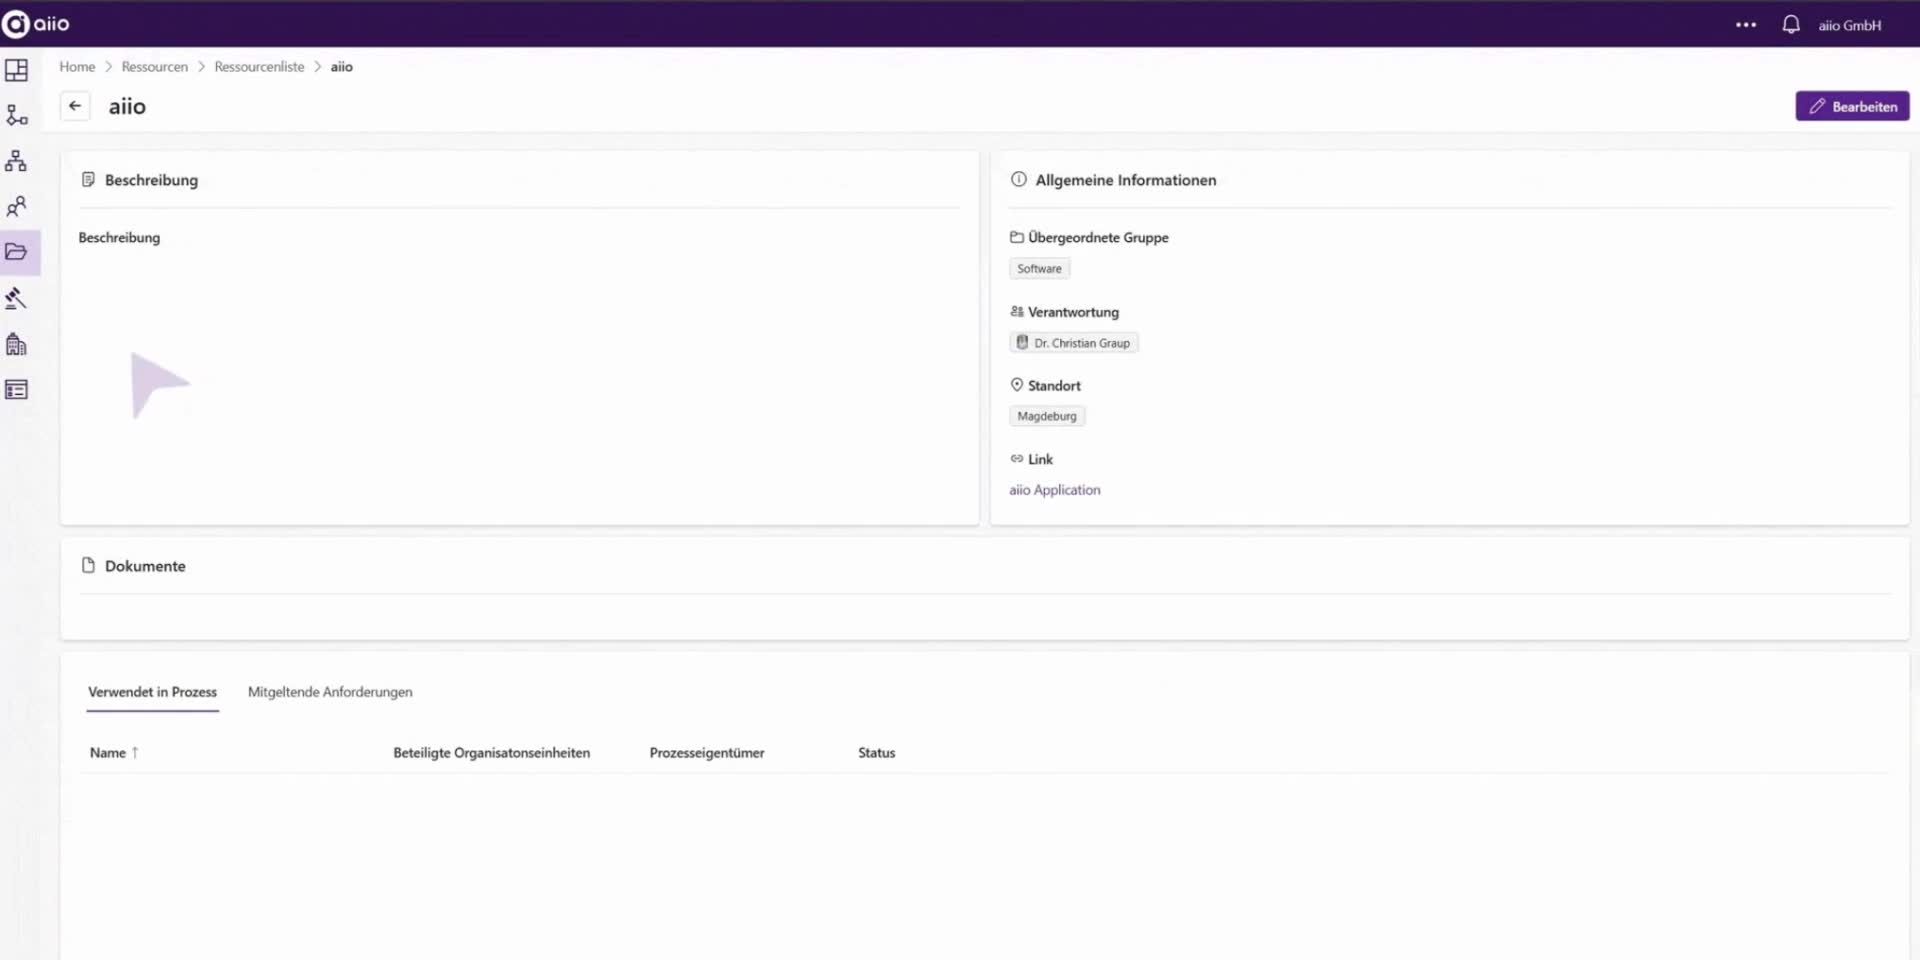Screen dimensions: 1920x960
Task: Click the chain icon next to Link
Action: coord(1017,459)
